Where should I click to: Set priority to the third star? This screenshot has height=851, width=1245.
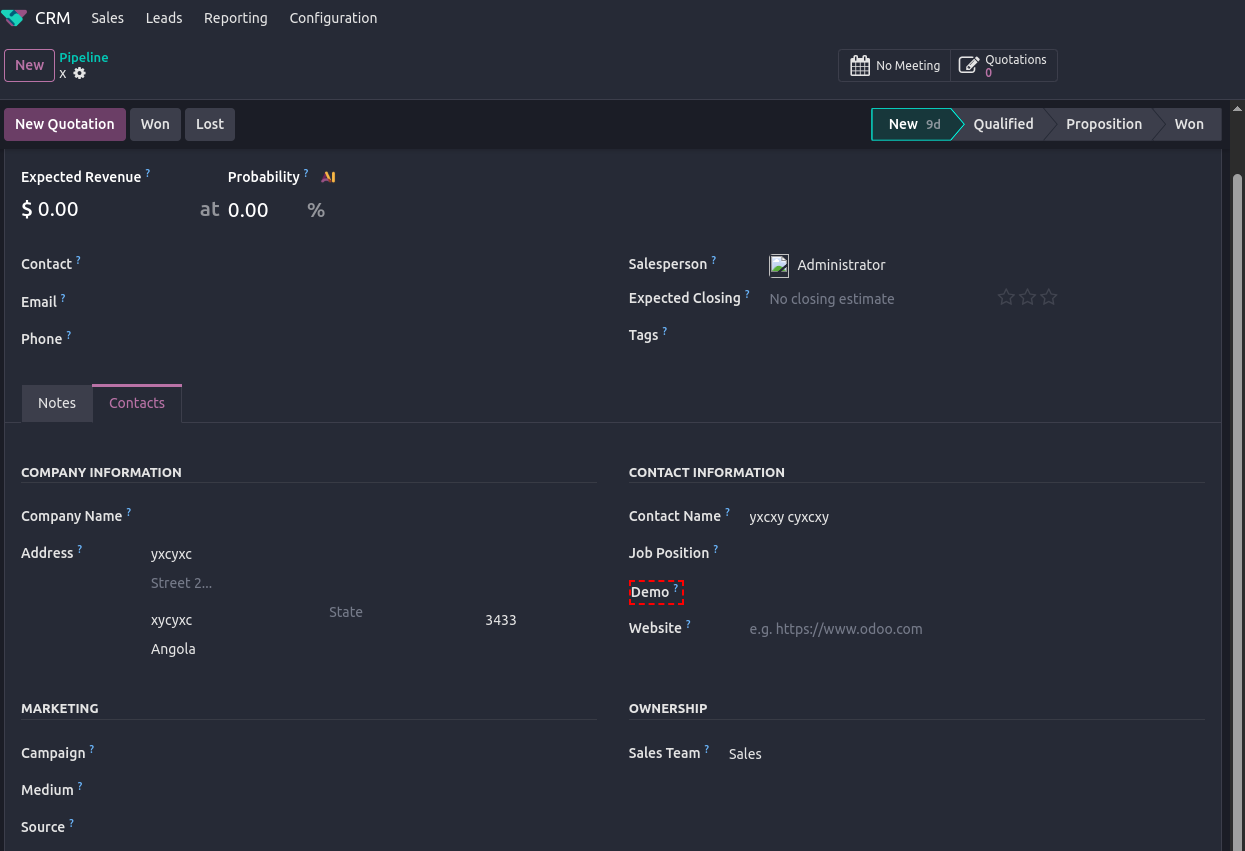click(1049, 297)
